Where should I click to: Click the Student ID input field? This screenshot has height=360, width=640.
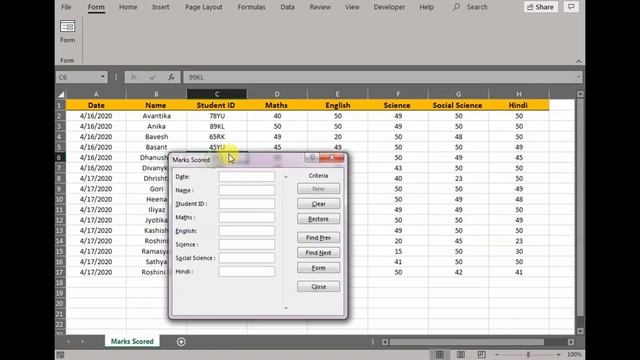click(247, 204)
